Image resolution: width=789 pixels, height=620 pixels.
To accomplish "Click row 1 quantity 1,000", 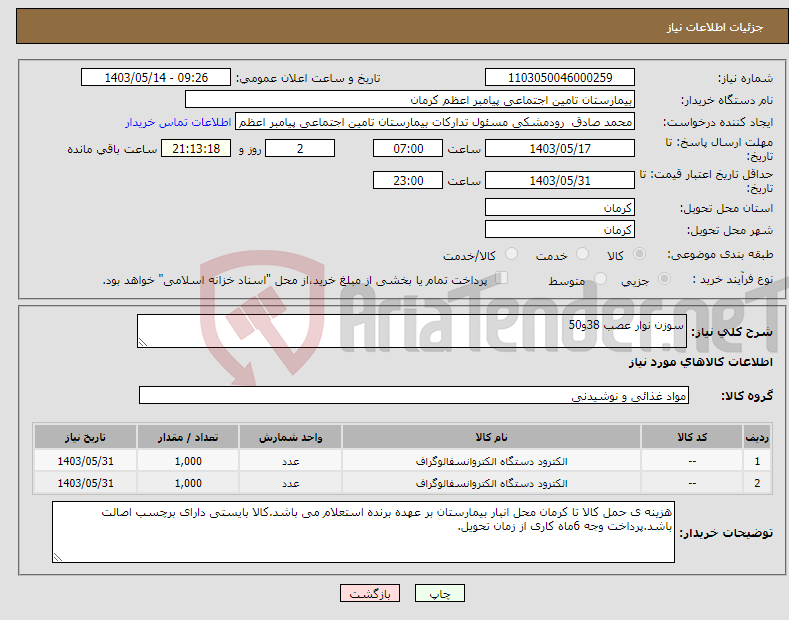I will click(188, 461).
